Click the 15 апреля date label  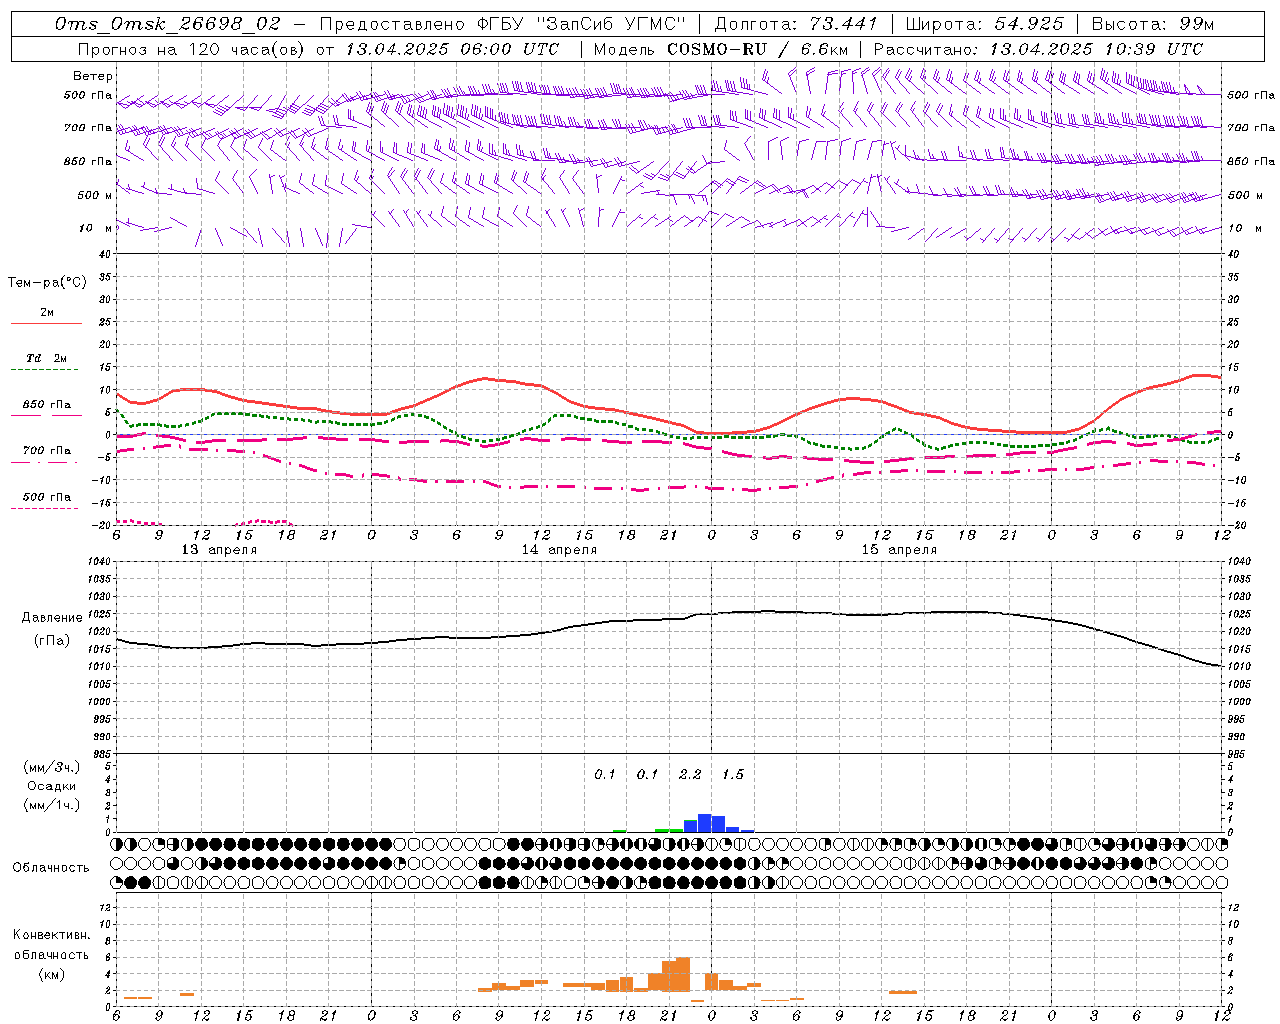899,550
